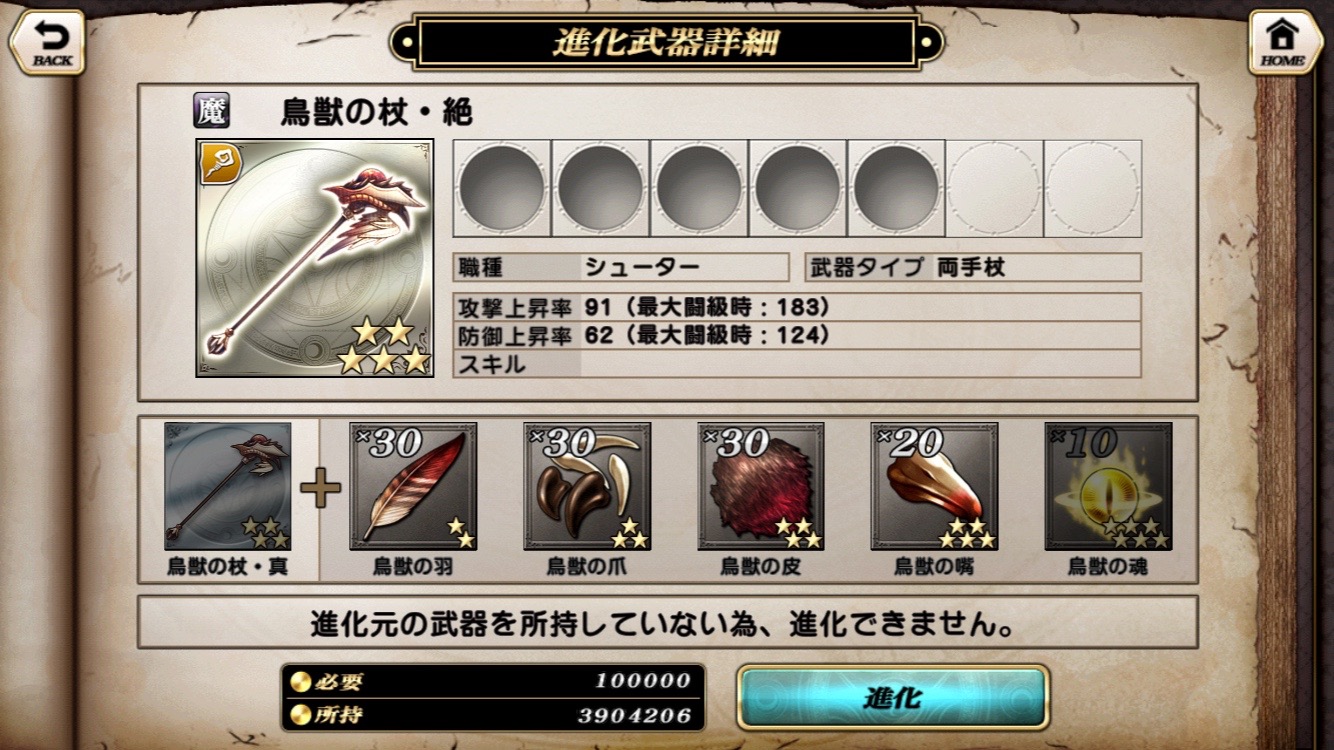Tap the 鳥獣の羽 feather material icon
This screenshot has width=1334, height=750.
tap(413, 486)
